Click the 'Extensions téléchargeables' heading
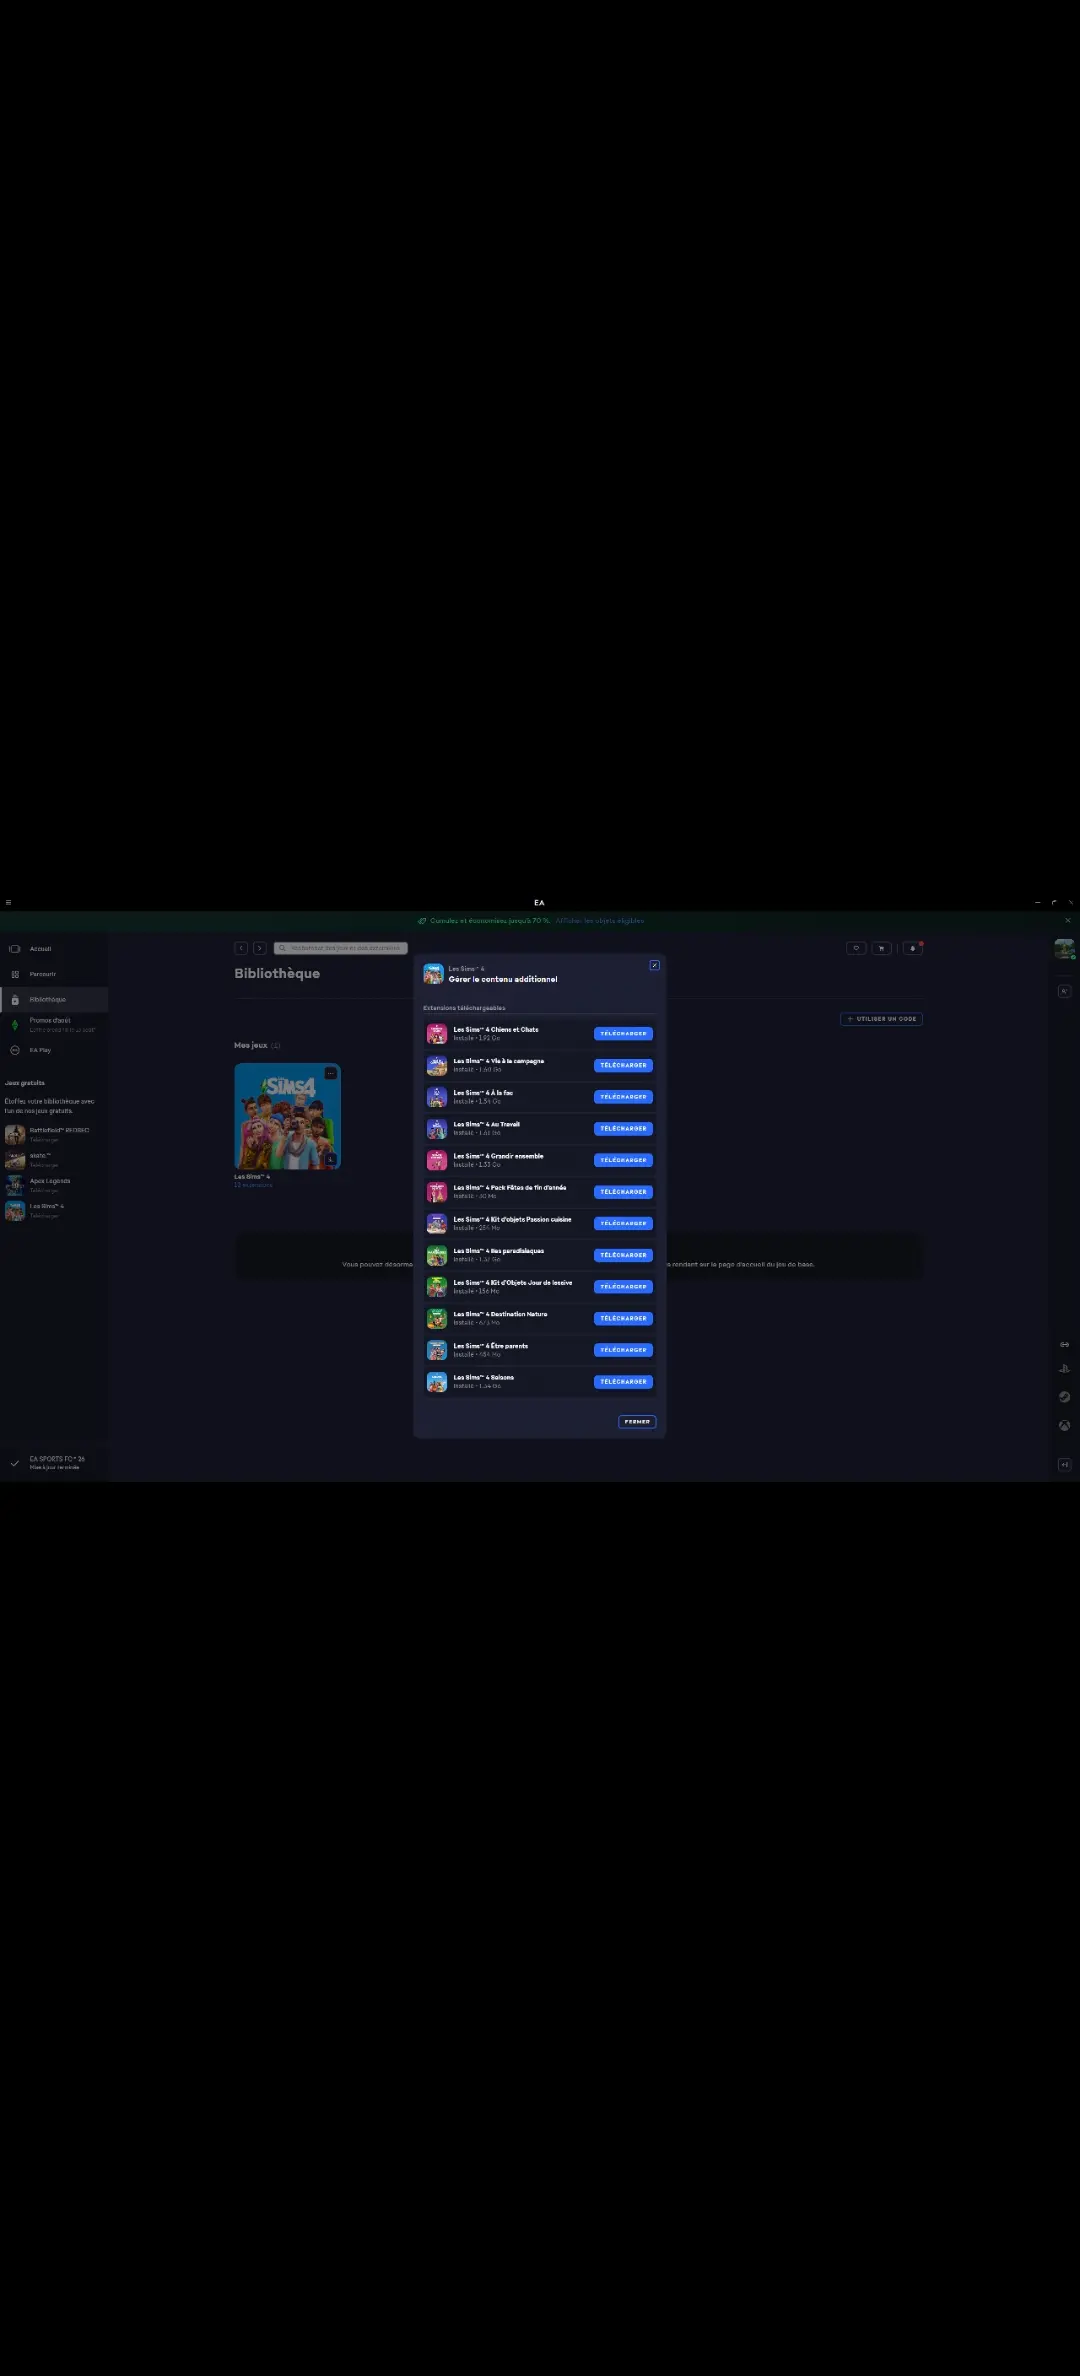 [x=464, y=1008]
